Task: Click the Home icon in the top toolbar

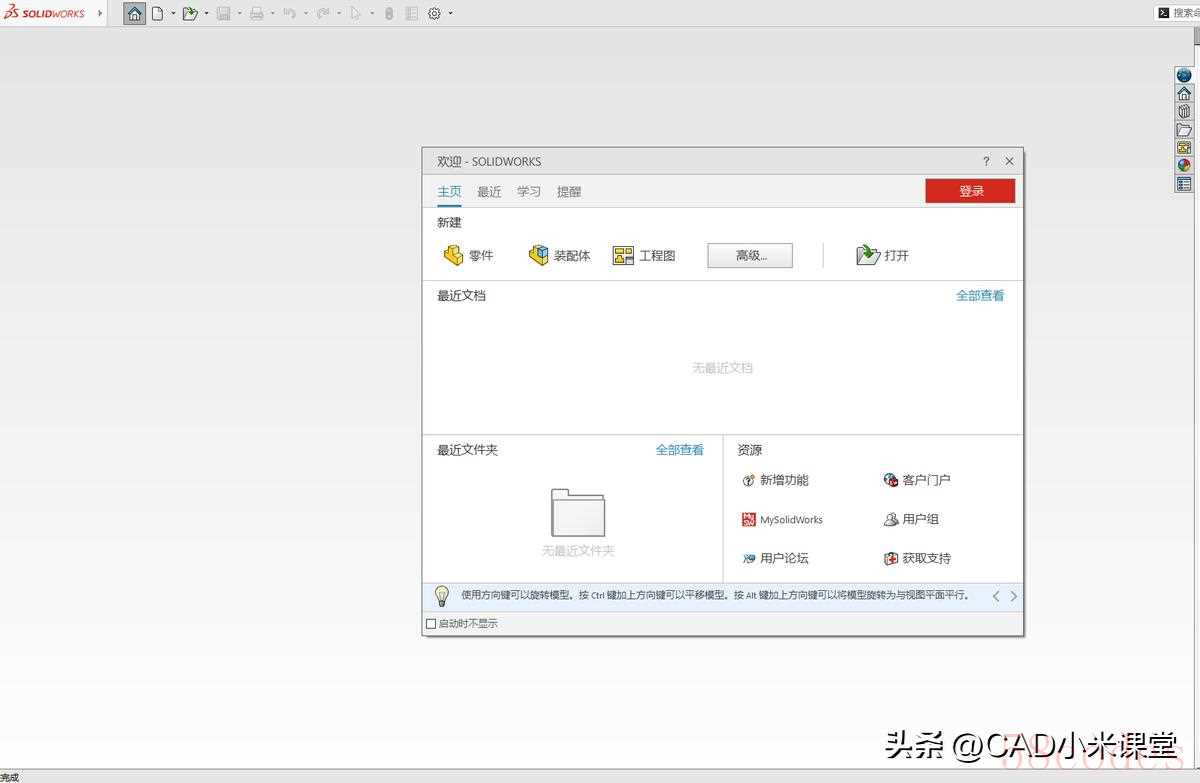Action: point(135,14)
